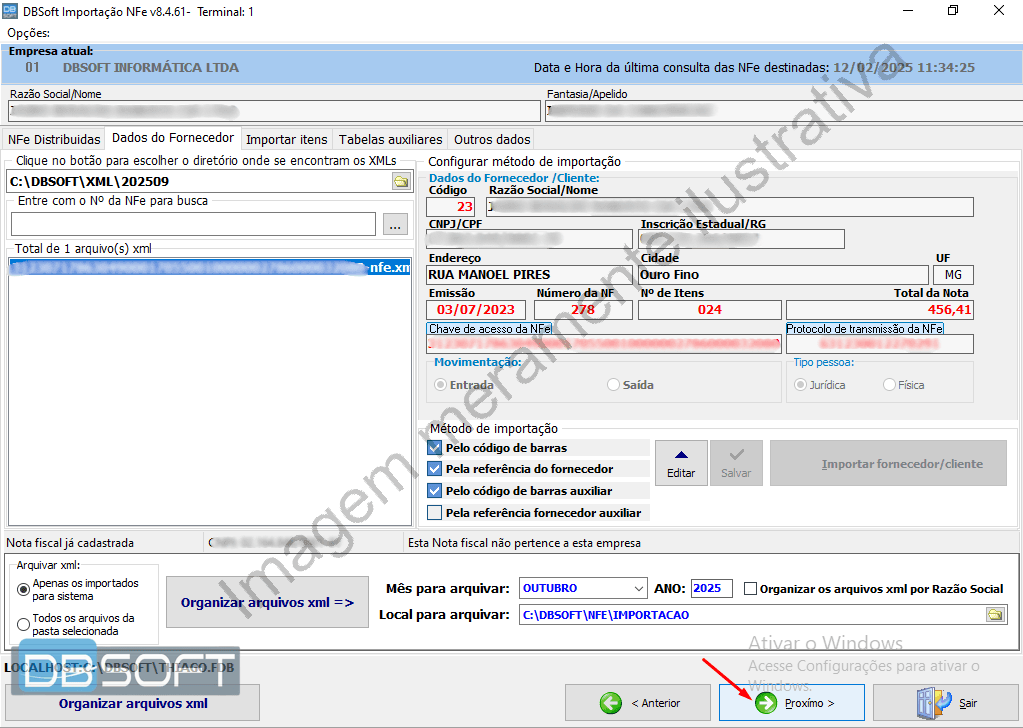This screenshot has width=1023, height=728.
Task: Select Todos os arquivos da pasta selecionada
Action: point(24,625)
